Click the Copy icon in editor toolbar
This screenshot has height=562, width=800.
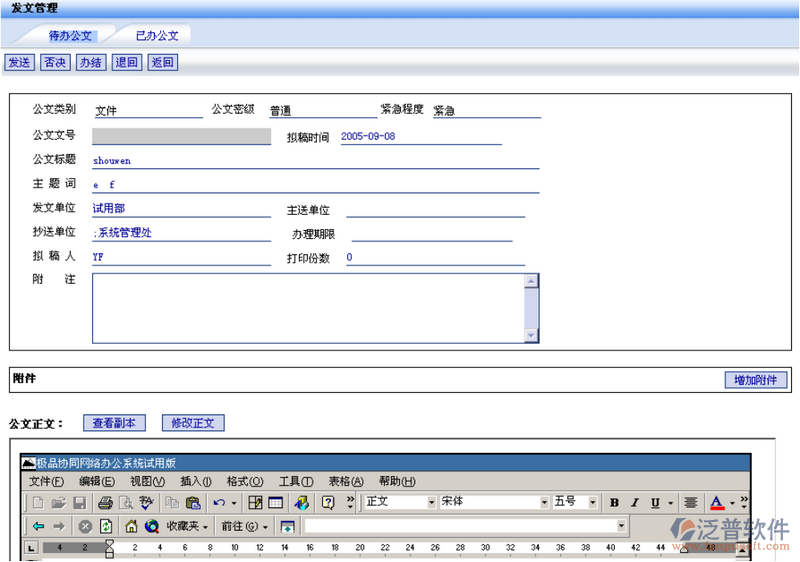(172, 503)
